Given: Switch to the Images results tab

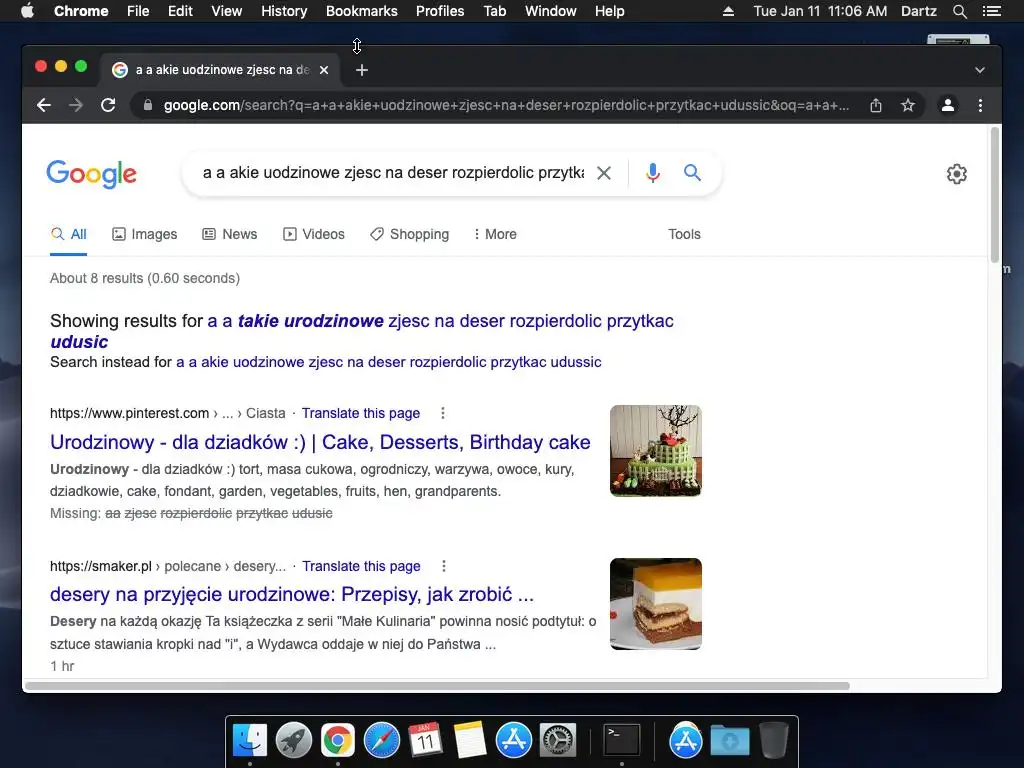Looking at the screenshot, I should click(x=145, y=234).
